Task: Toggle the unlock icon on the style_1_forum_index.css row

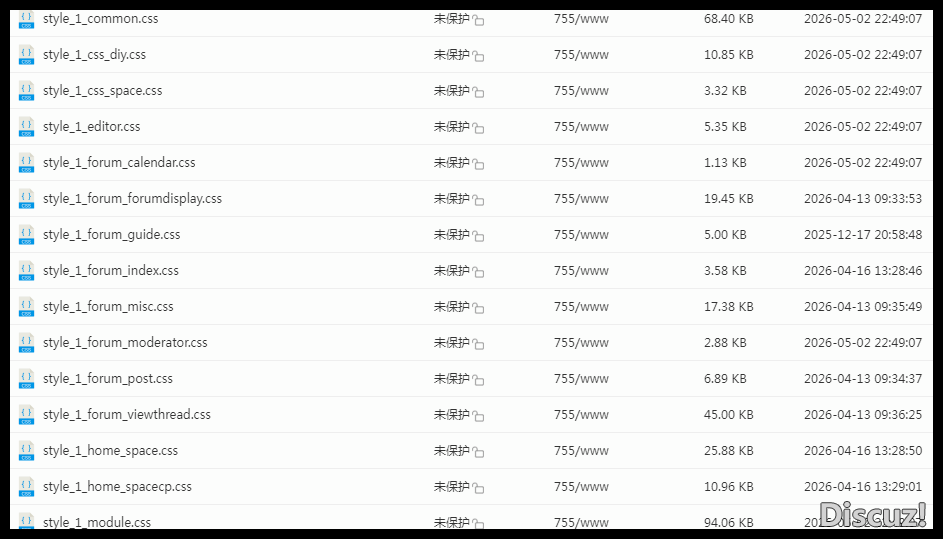Action: pyautogui.click(x=478, y=272)
